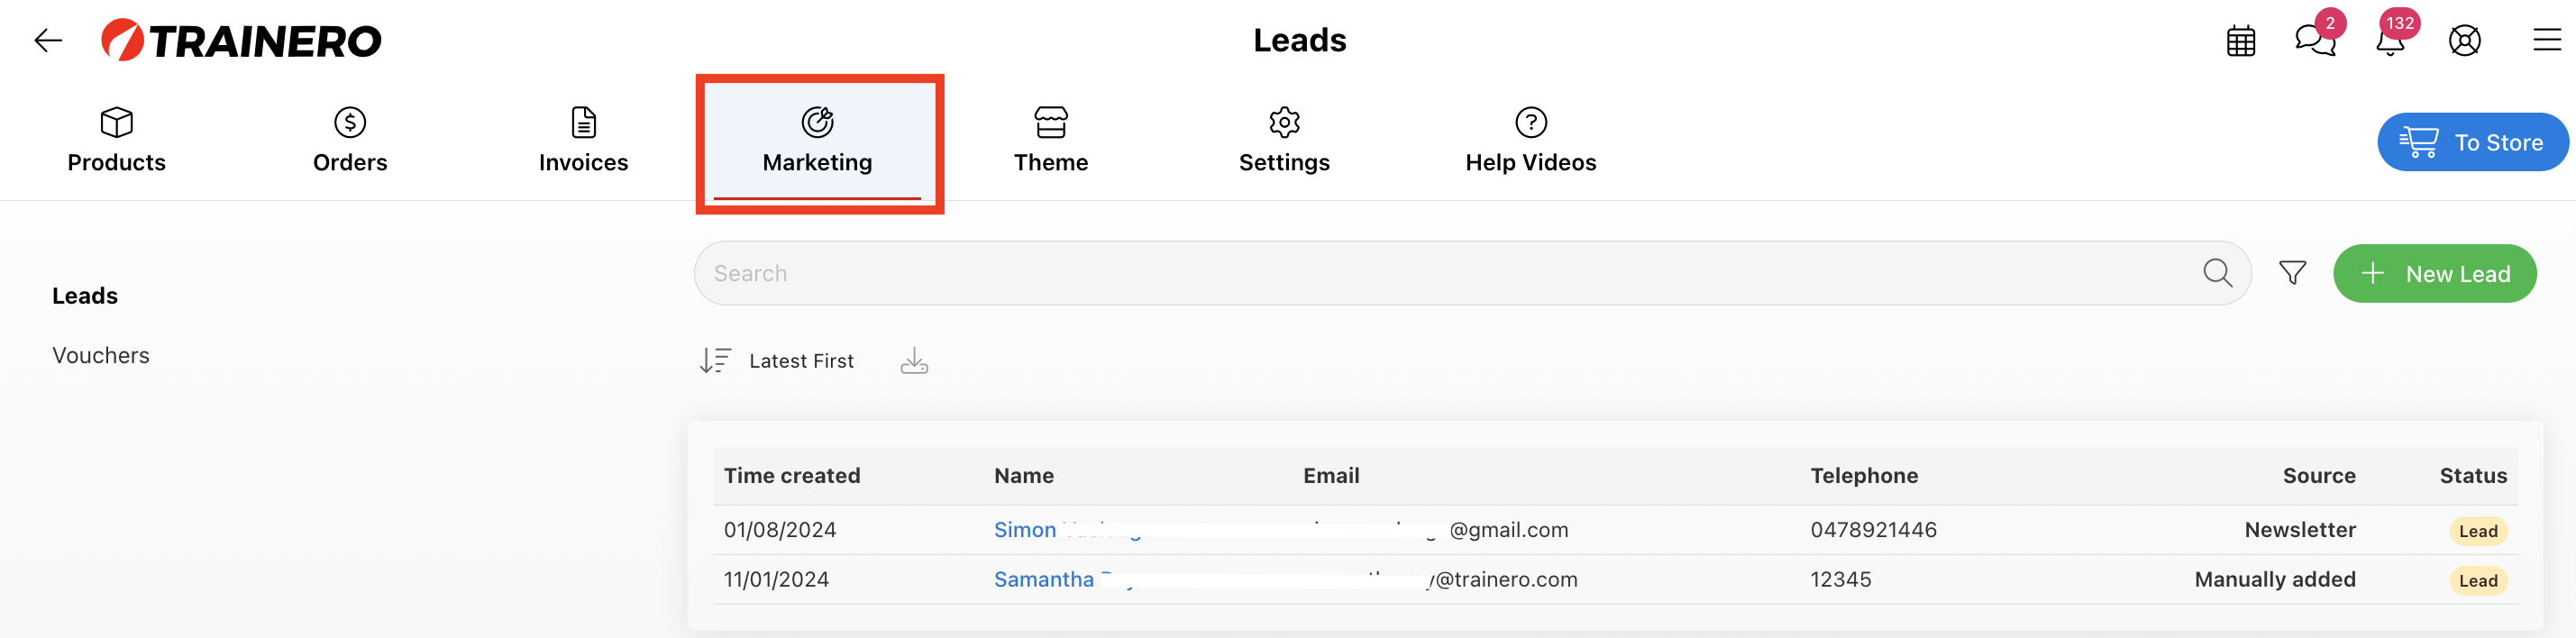Create a New Lead
Screen dimensions: 2576x638
(2435, 274)
